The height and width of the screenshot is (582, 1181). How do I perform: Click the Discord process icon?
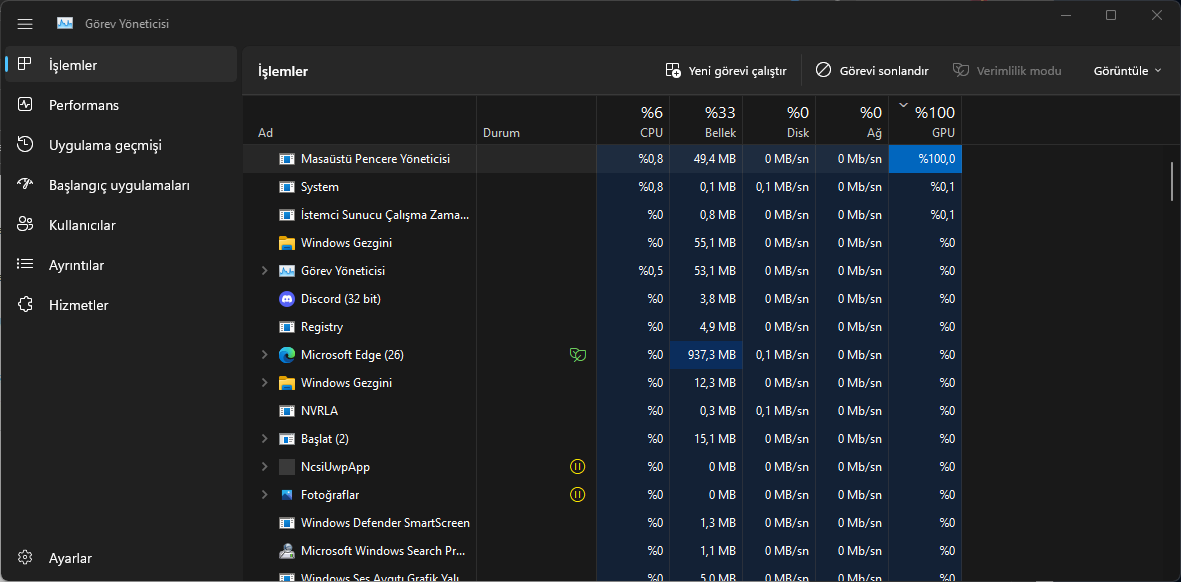point(287,299)
